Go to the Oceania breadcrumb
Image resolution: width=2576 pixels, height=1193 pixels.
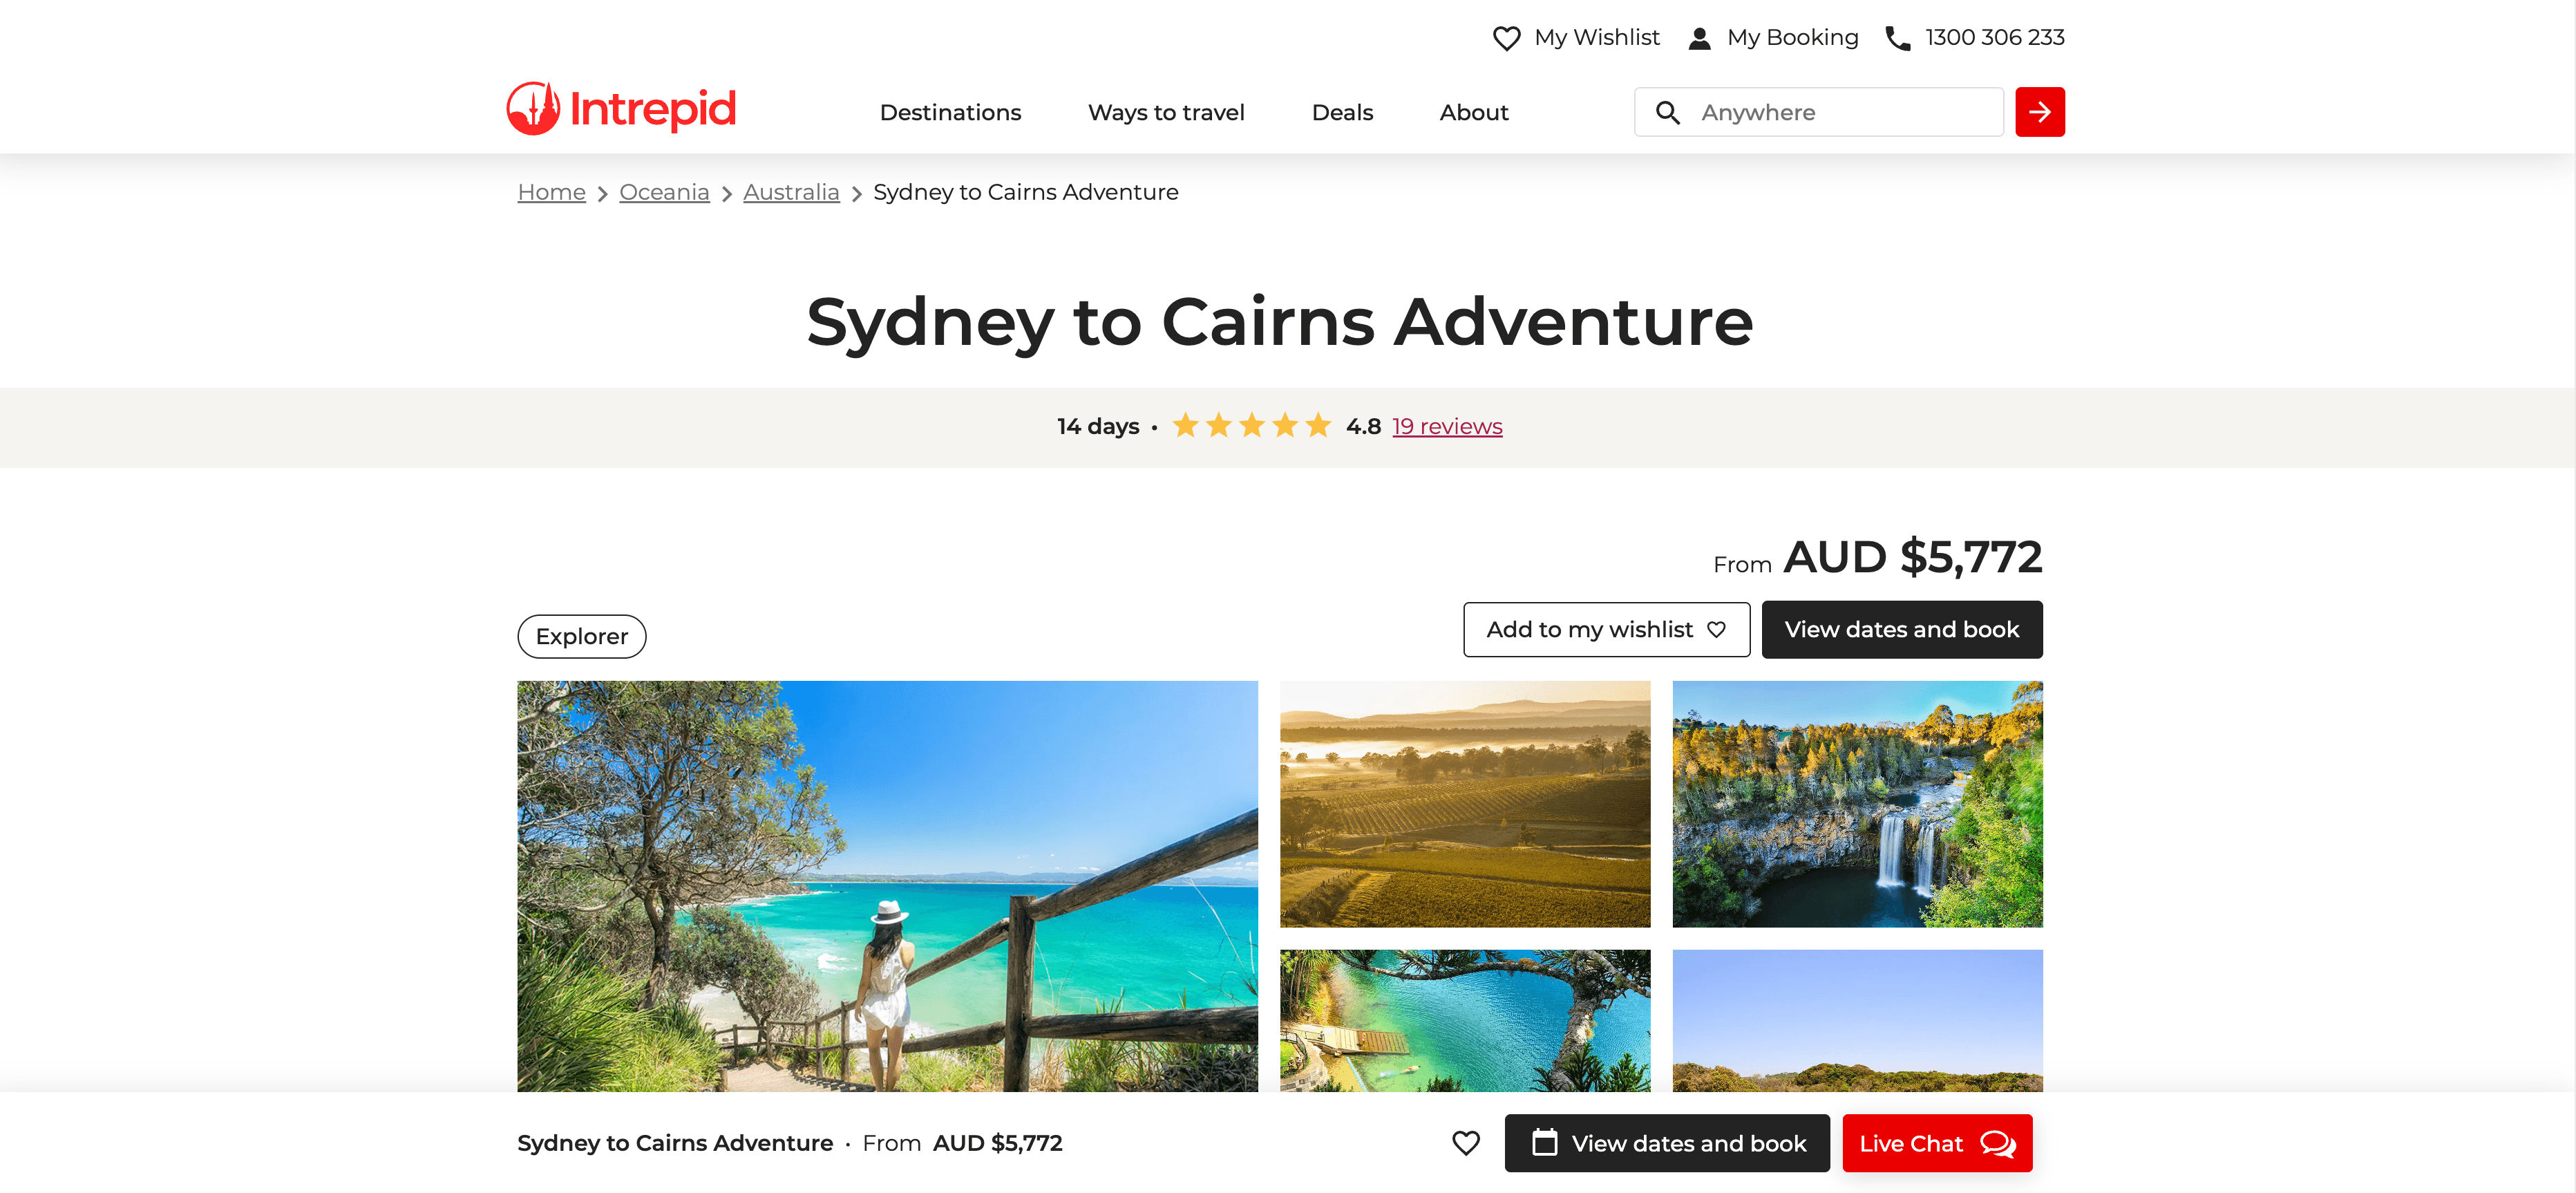coord(664,192)
